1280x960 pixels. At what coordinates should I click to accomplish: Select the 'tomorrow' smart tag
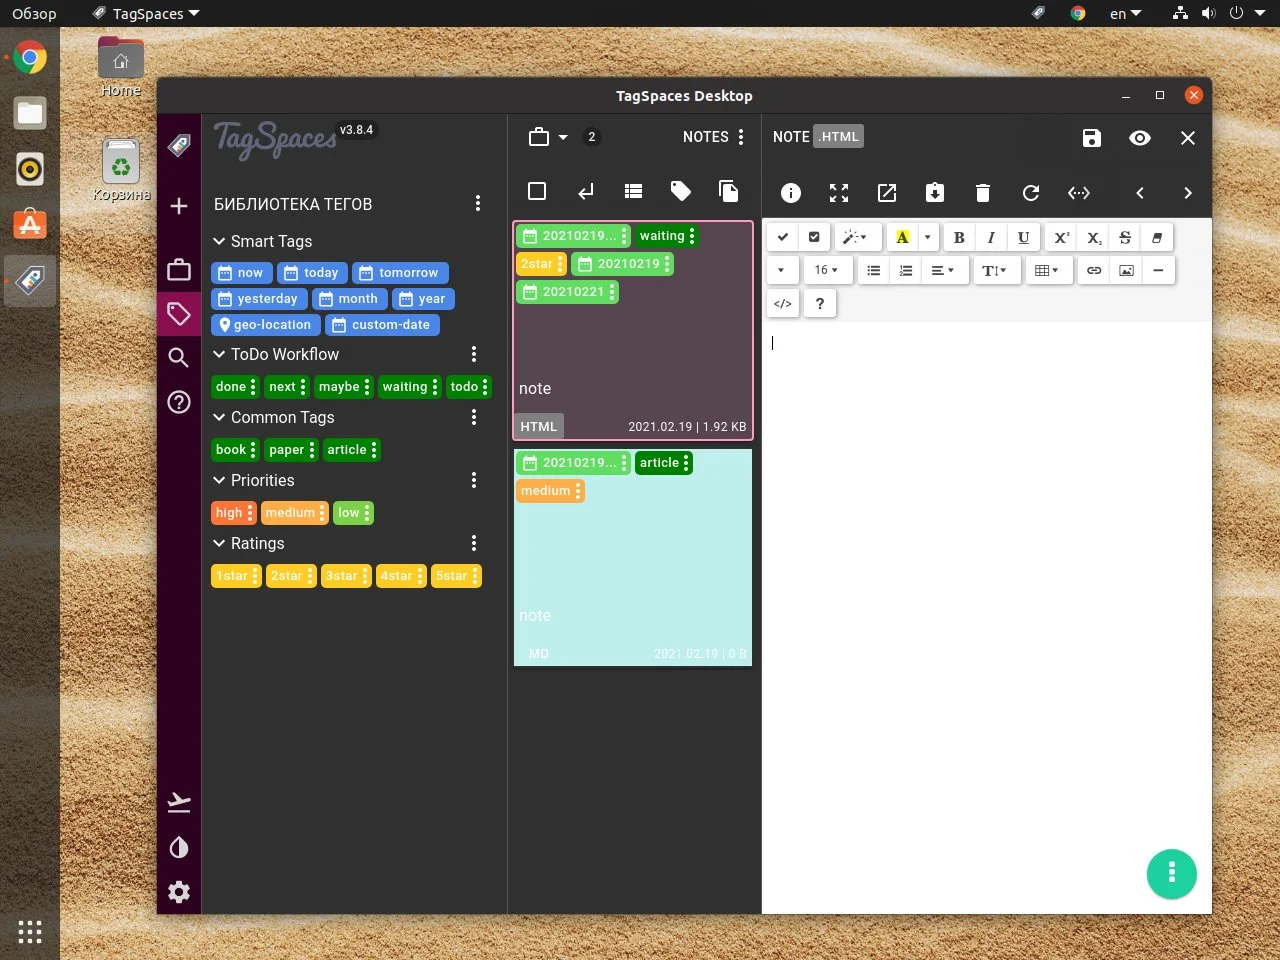400,273
